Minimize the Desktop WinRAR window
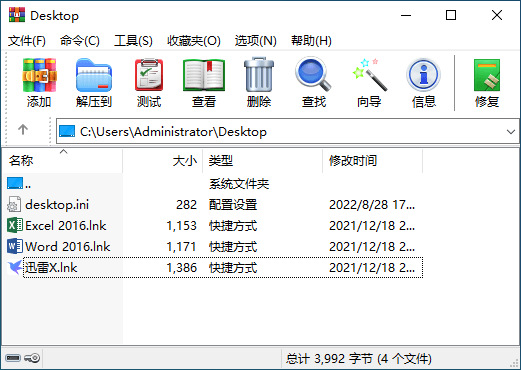This screenshot has width=521, height=370. tap(406, 15)
